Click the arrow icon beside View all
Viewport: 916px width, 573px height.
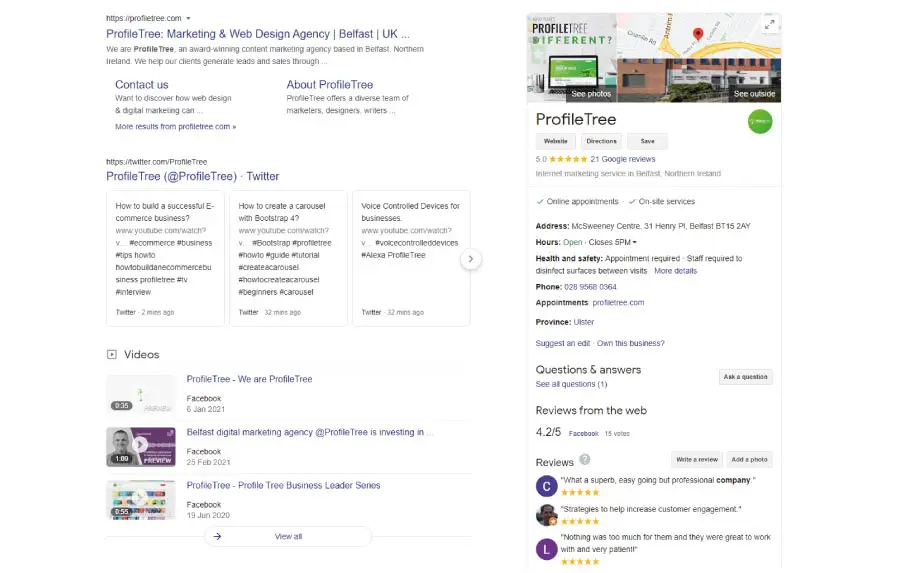(x=217, y=536)
